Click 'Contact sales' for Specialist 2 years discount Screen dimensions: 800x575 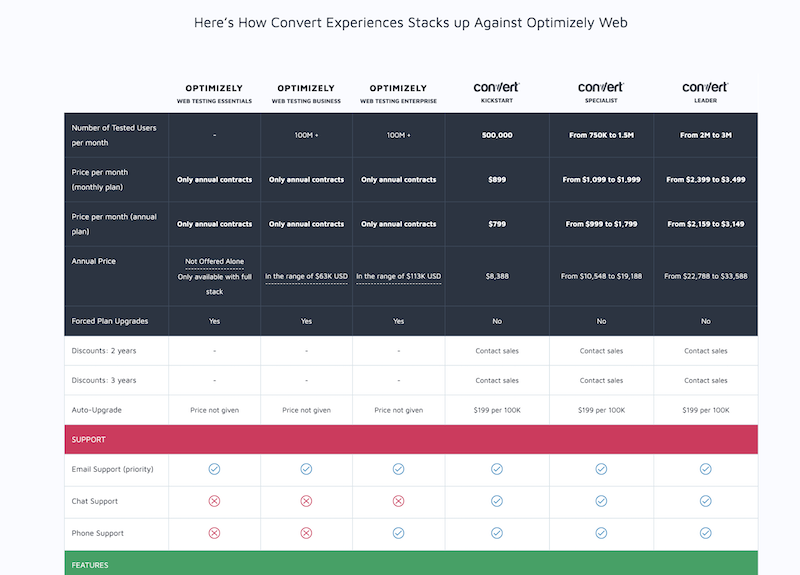pos(602,351)
